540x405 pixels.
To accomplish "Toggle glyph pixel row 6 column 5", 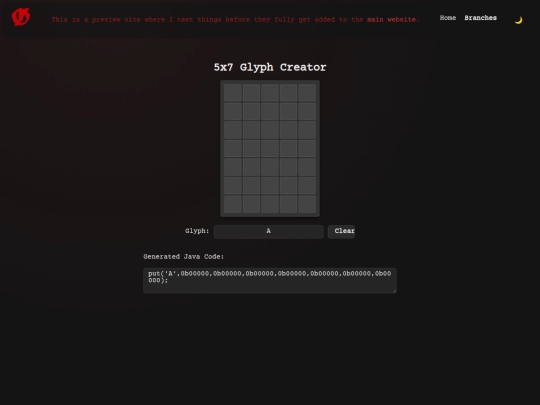I will pos(307,186).
